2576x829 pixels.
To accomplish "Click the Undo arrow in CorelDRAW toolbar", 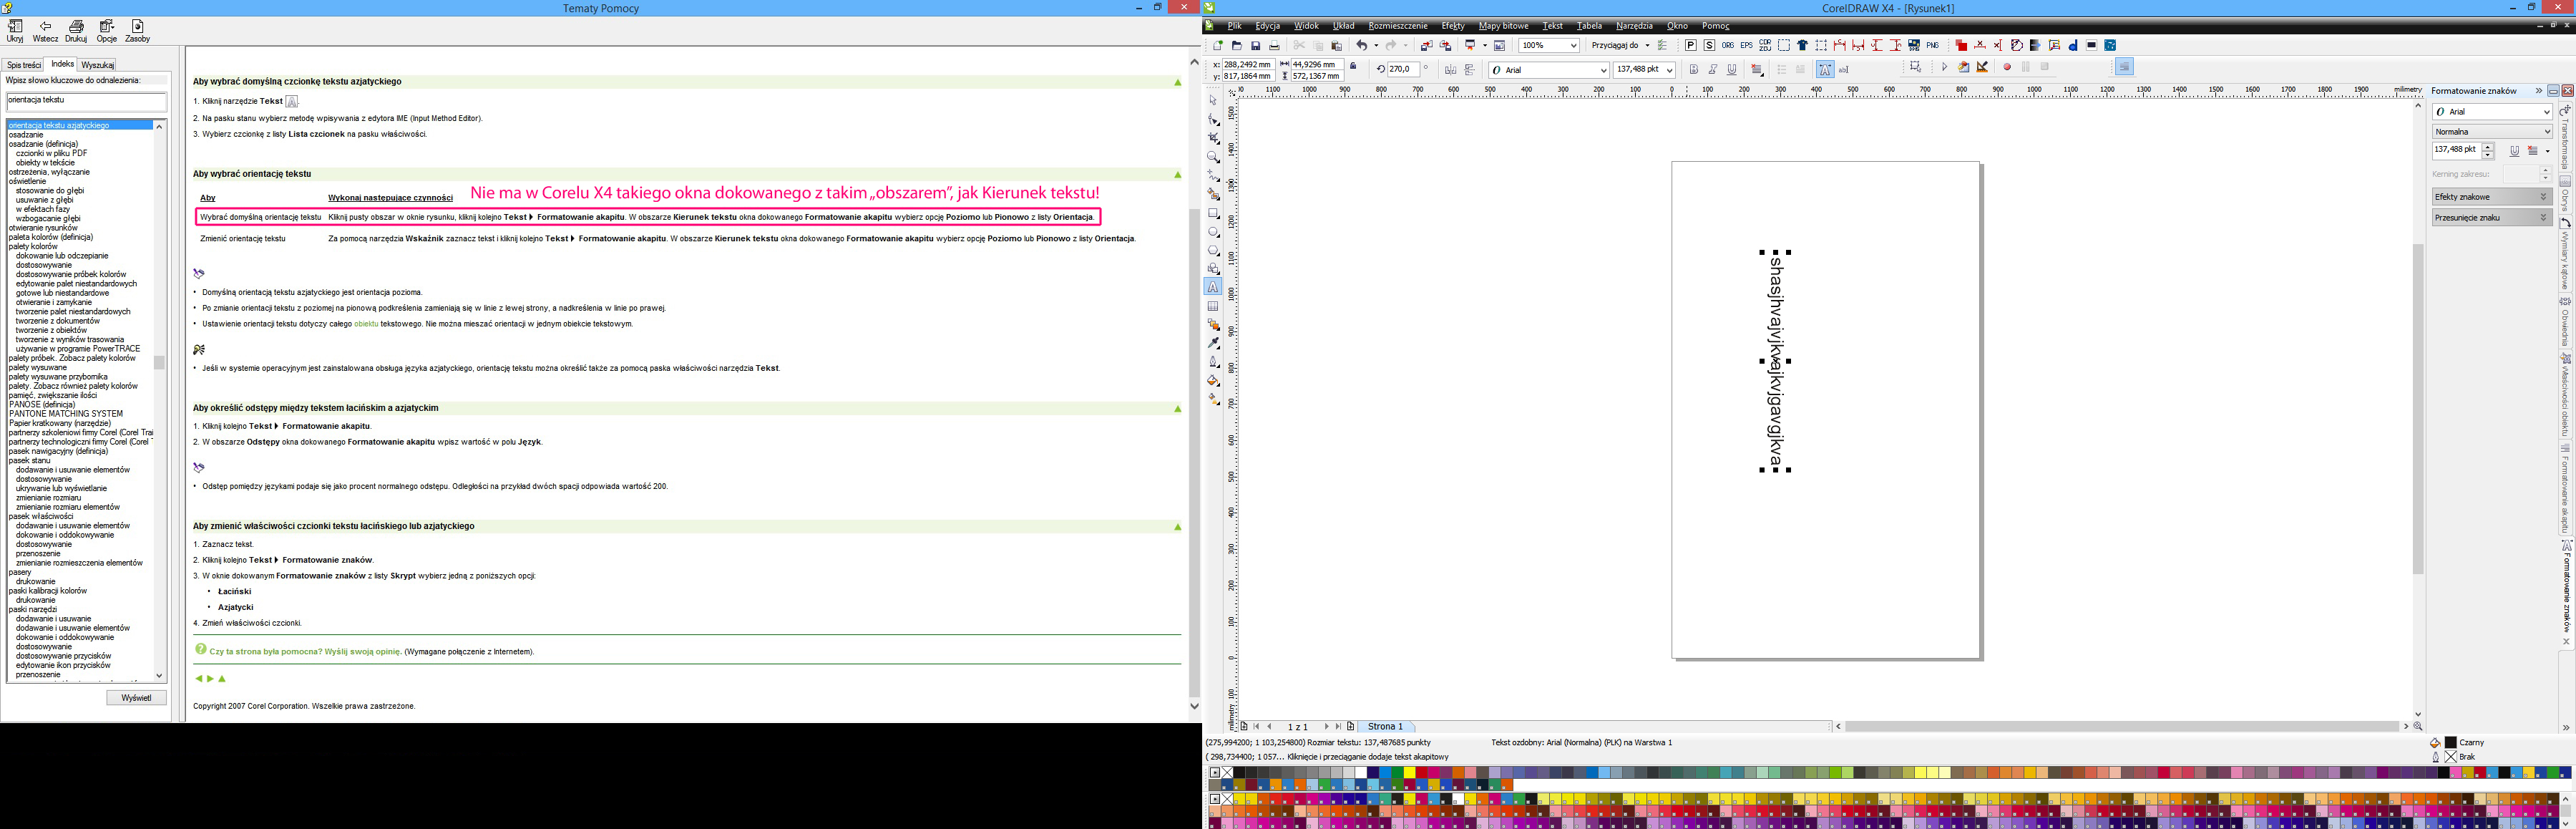I will (1360, 46).
